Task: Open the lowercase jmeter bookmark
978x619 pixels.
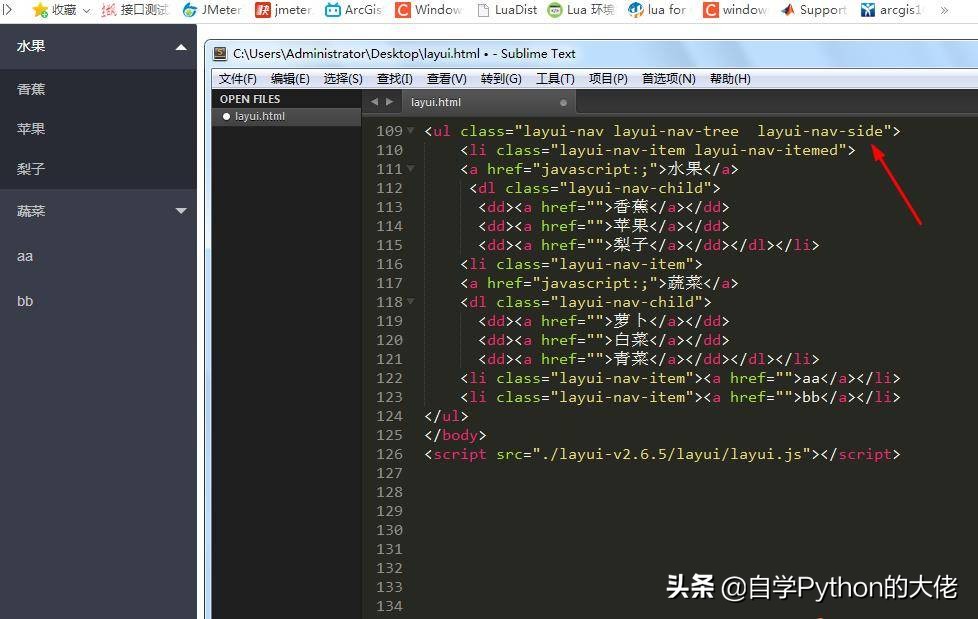Action: (x=283, y=9)
